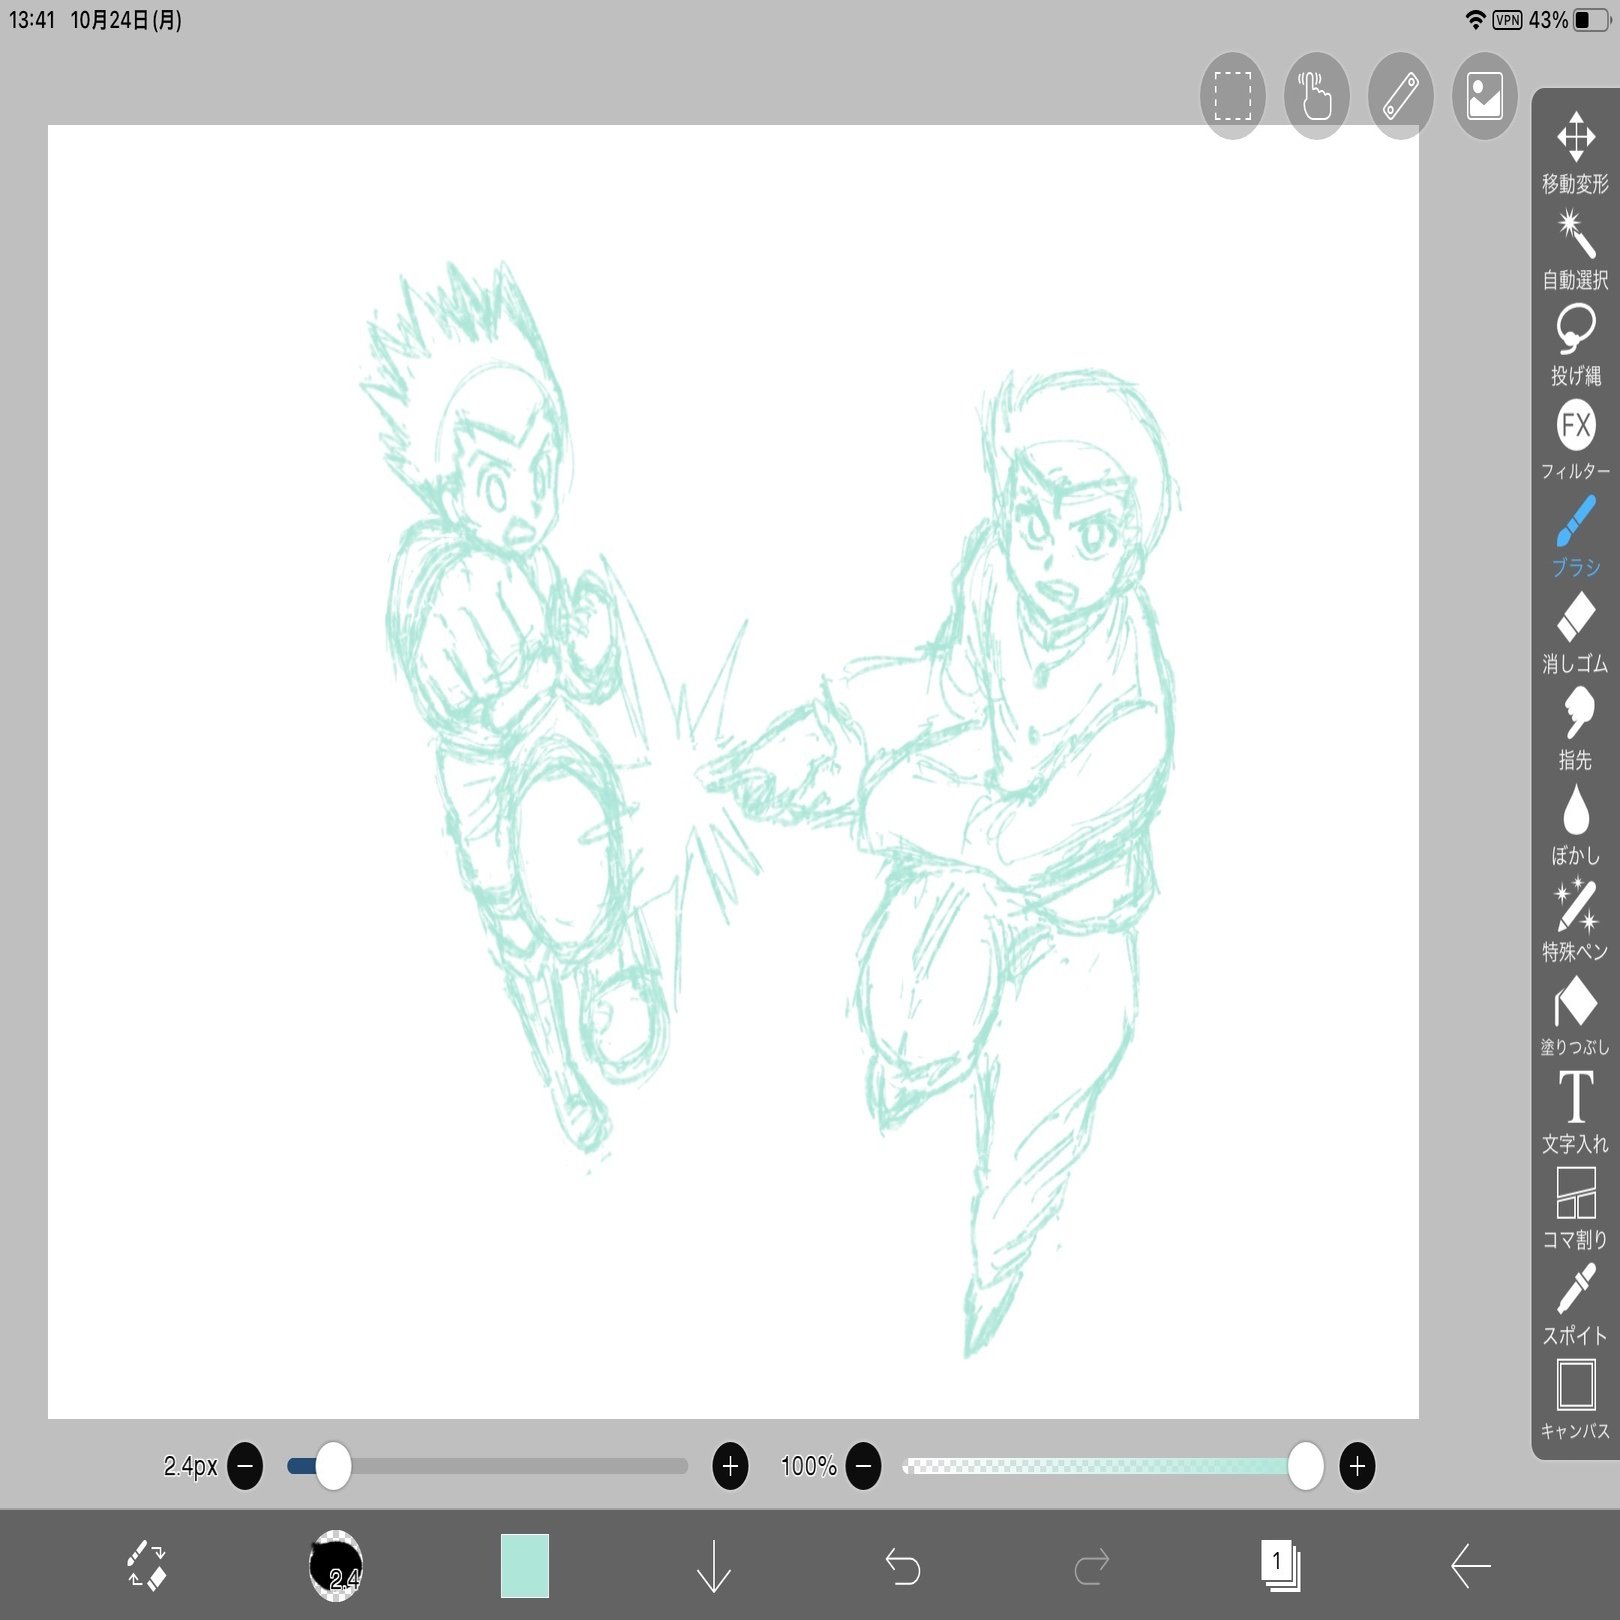Open the フィルター FX tool
The image size is (1620, 1620).
click(1575, 441)
